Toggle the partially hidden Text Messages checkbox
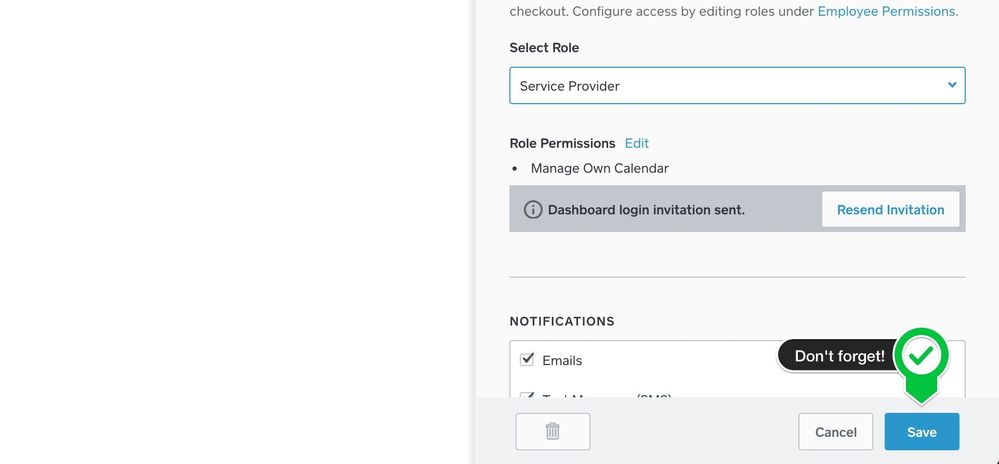This screenshot has height=464, width=999. [x=527, y=396]
